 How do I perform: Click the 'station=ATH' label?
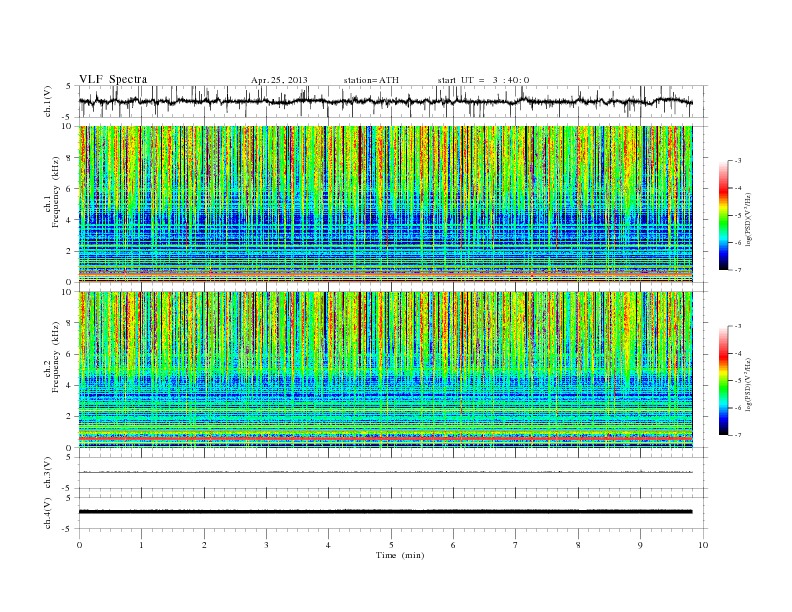371,80
